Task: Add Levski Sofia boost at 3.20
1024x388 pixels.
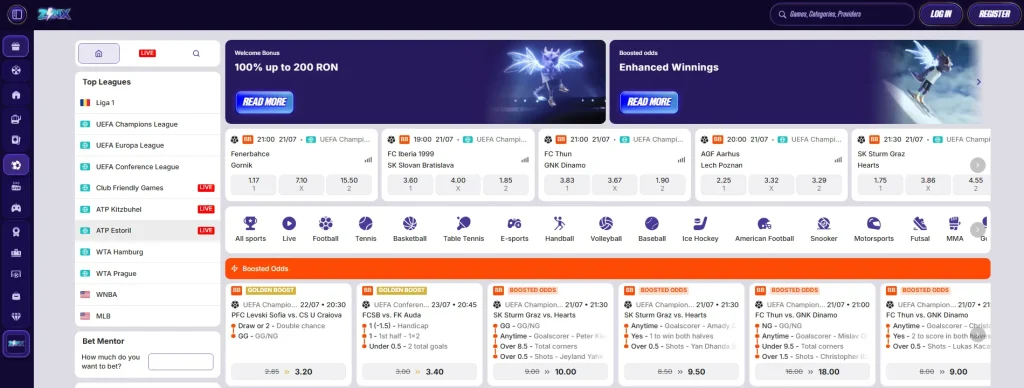Action: (x=289, y=372)
